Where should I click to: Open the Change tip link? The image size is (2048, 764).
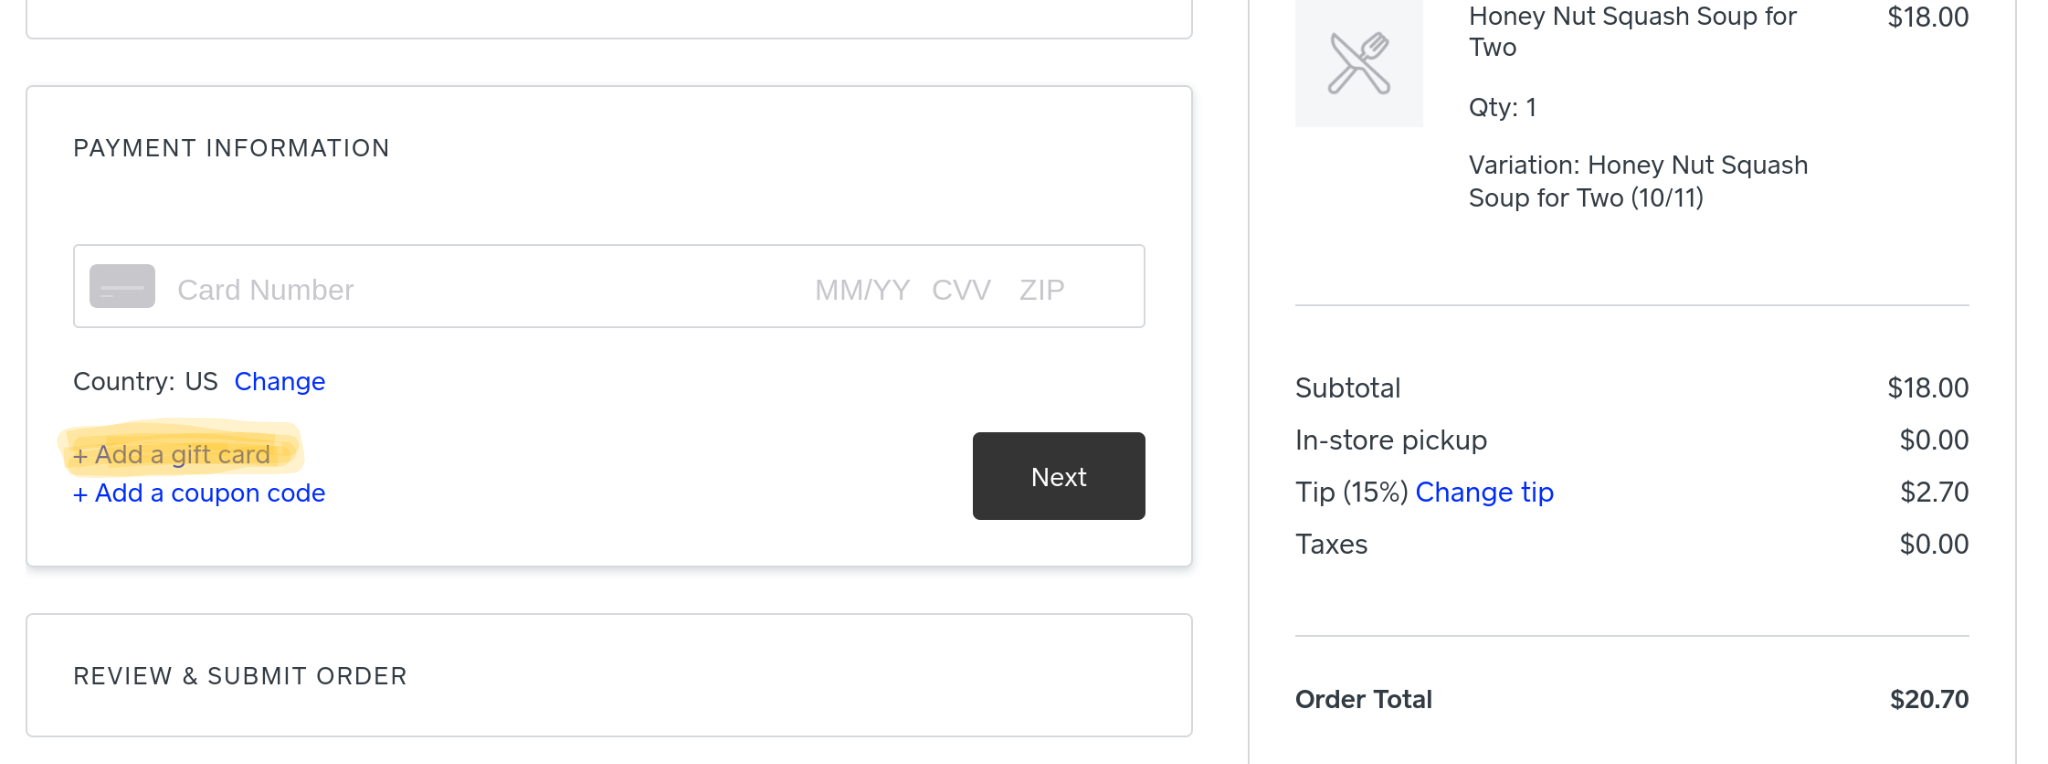(x=1484, y=492)
